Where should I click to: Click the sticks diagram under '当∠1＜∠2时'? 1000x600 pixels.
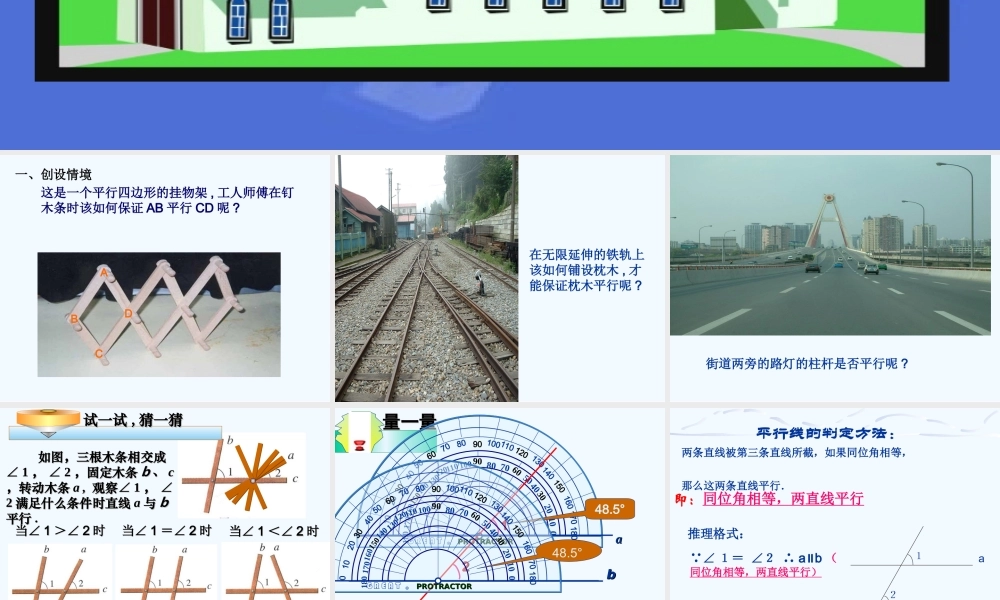pyautogui.click(x=275, y=571)
